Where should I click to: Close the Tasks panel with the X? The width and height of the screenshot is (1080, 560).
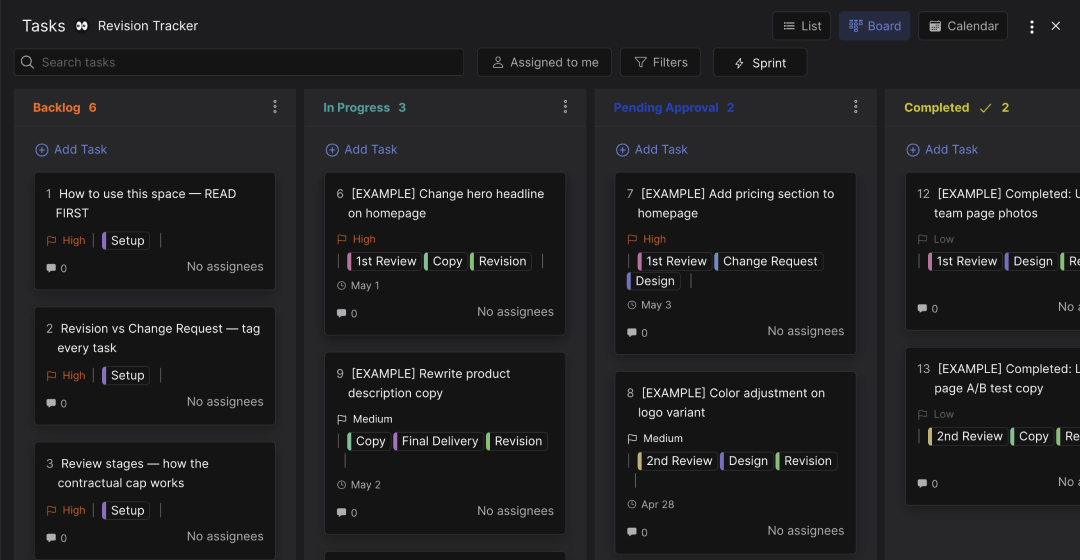pos(1055,26)
